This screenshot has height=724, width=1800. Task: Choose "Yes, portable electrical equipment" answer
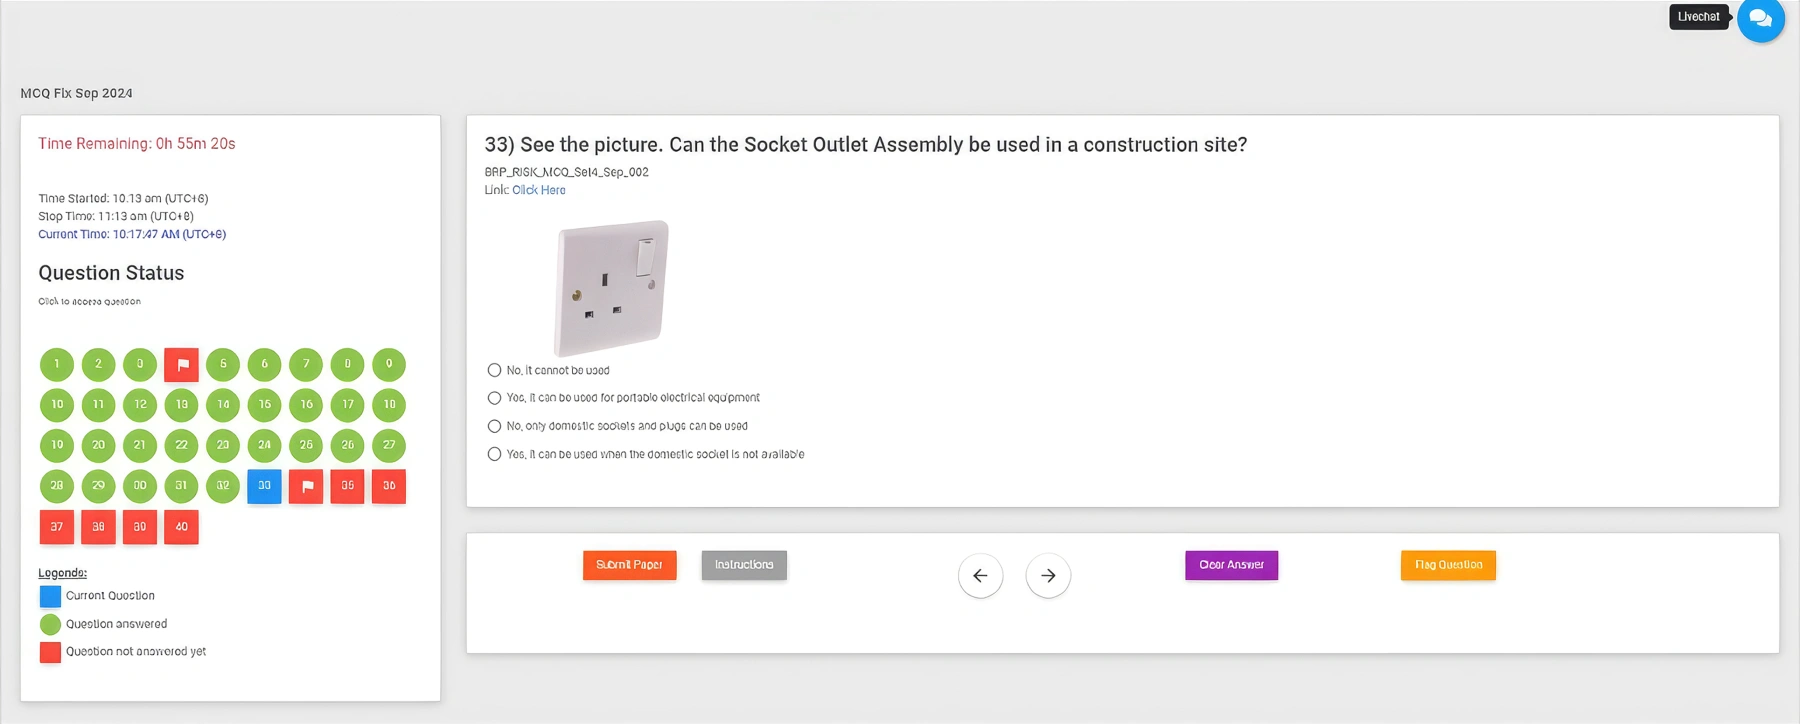pyautogui.click(x=494, y=398)
